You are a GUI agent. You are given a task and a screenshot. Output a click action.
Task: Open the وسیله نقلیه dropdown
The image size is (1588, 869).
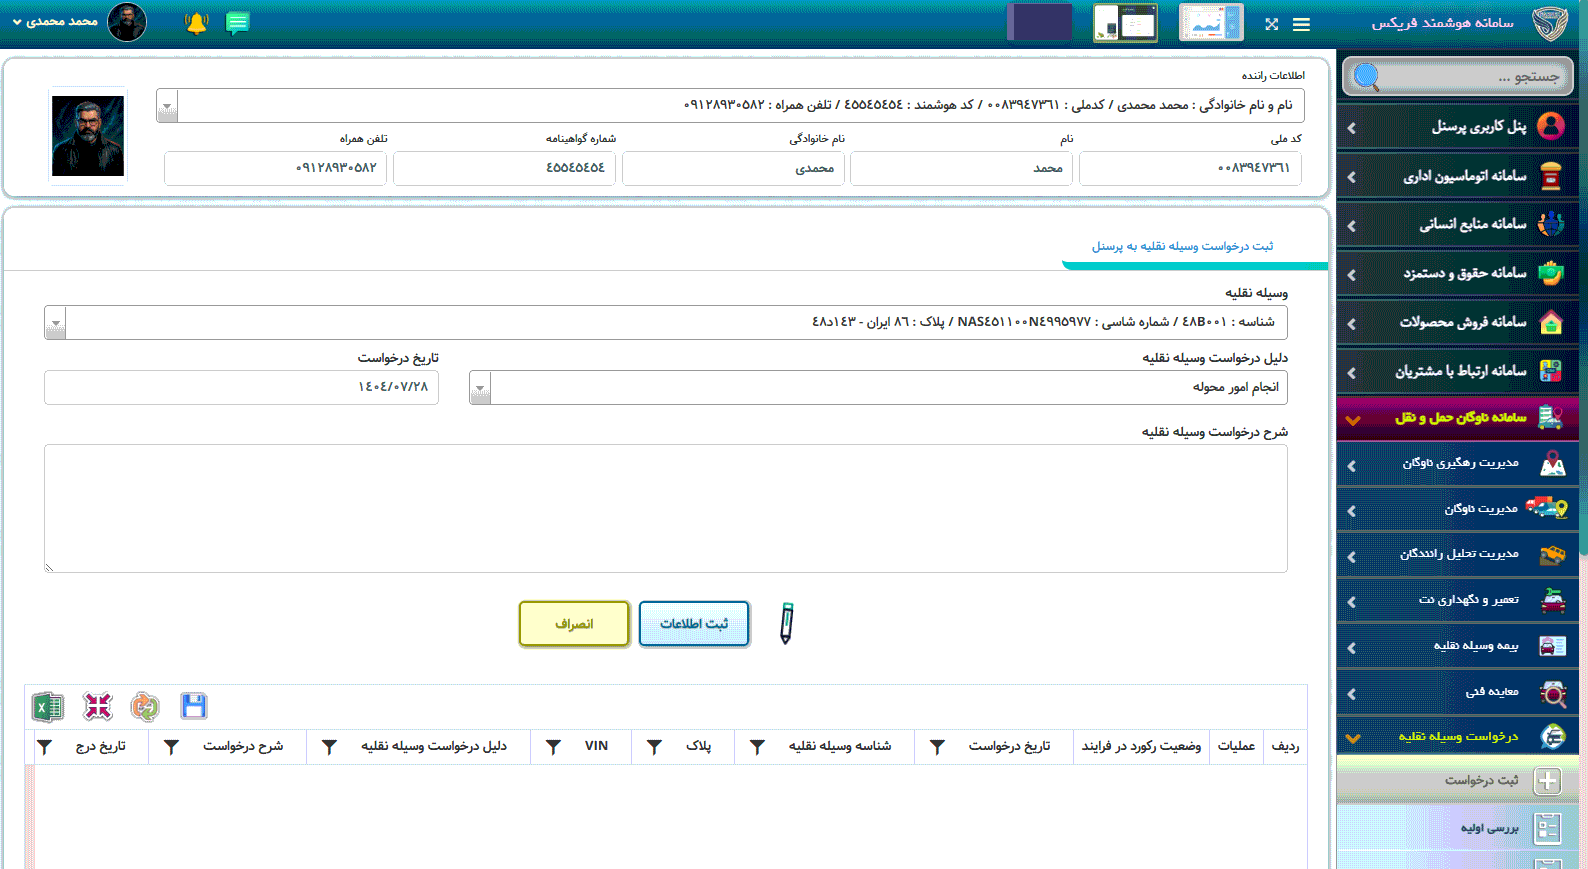tap(56, 323)
